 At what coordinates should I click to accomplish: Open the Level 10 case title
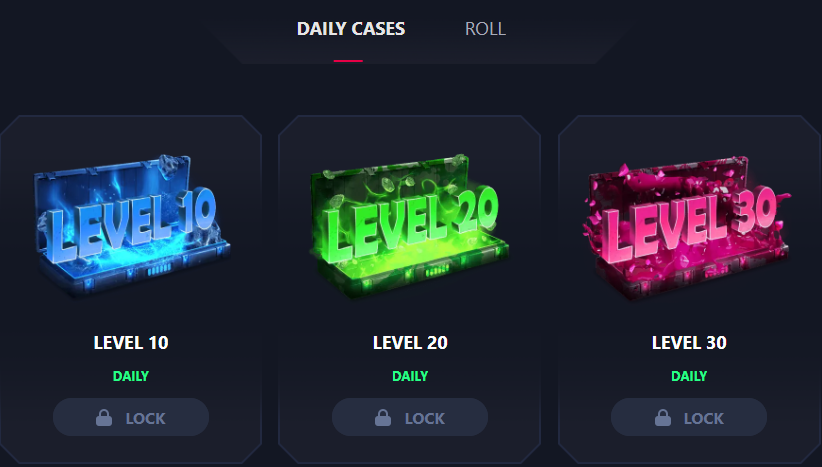(x=131, y=343)
